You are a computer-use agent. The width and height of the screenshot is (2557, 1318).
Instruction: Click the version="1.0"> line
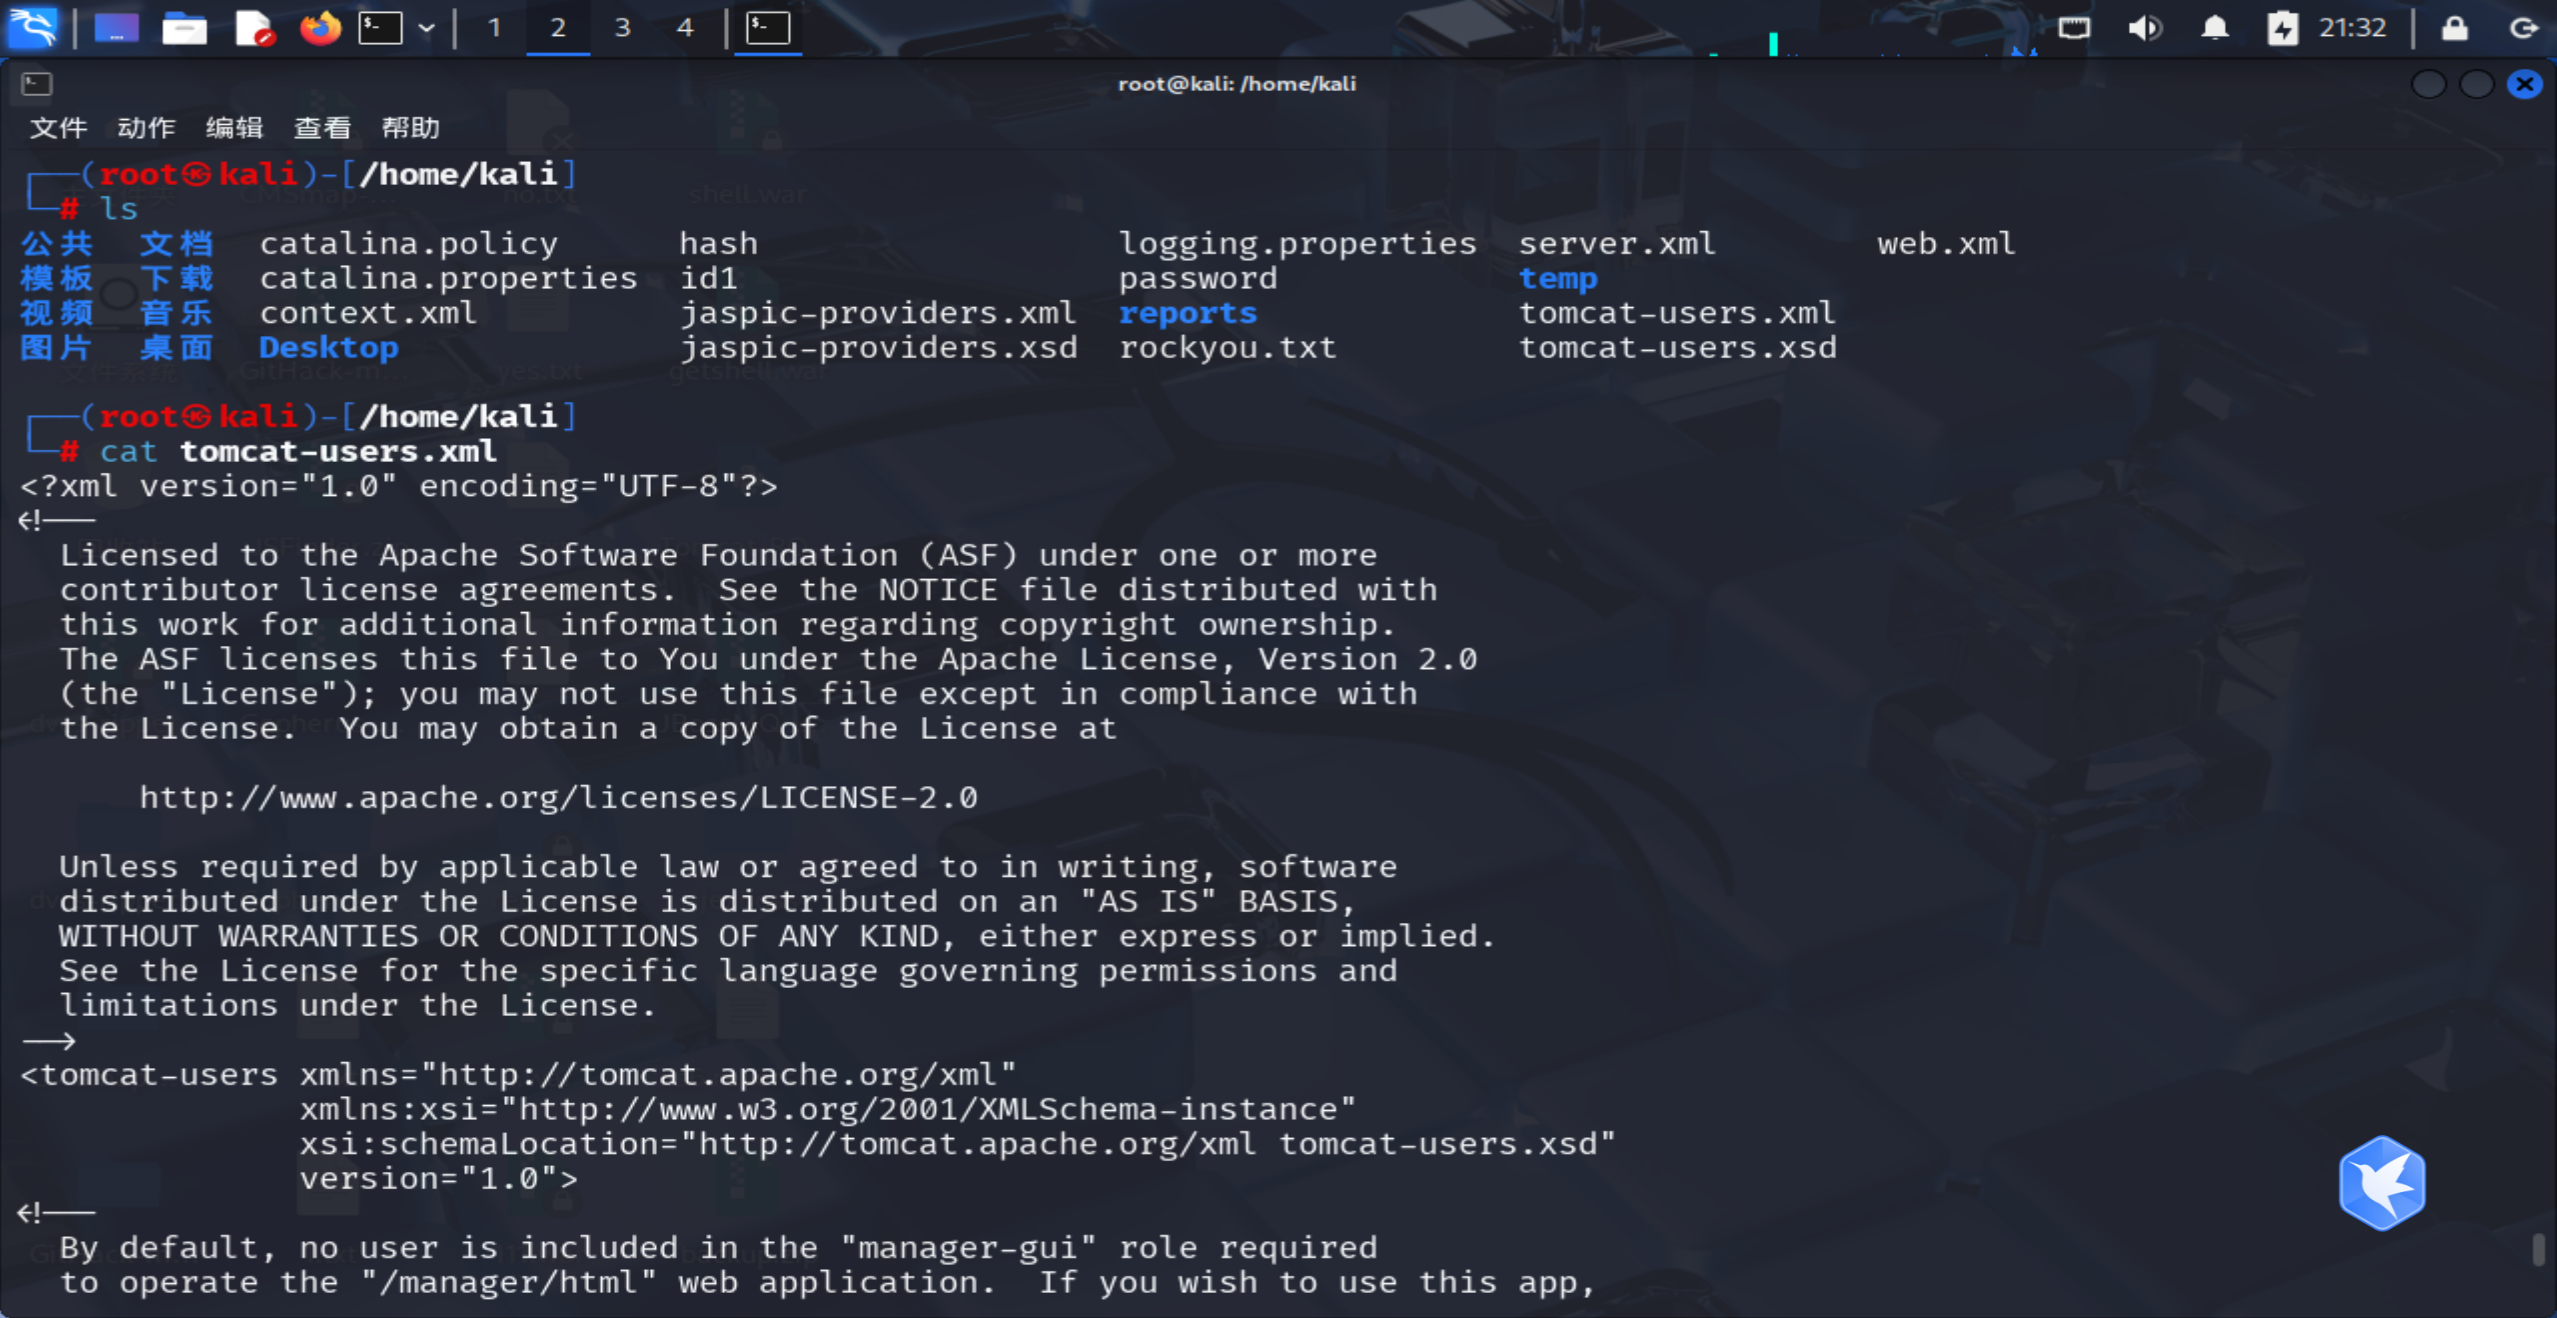[438, 1179]
